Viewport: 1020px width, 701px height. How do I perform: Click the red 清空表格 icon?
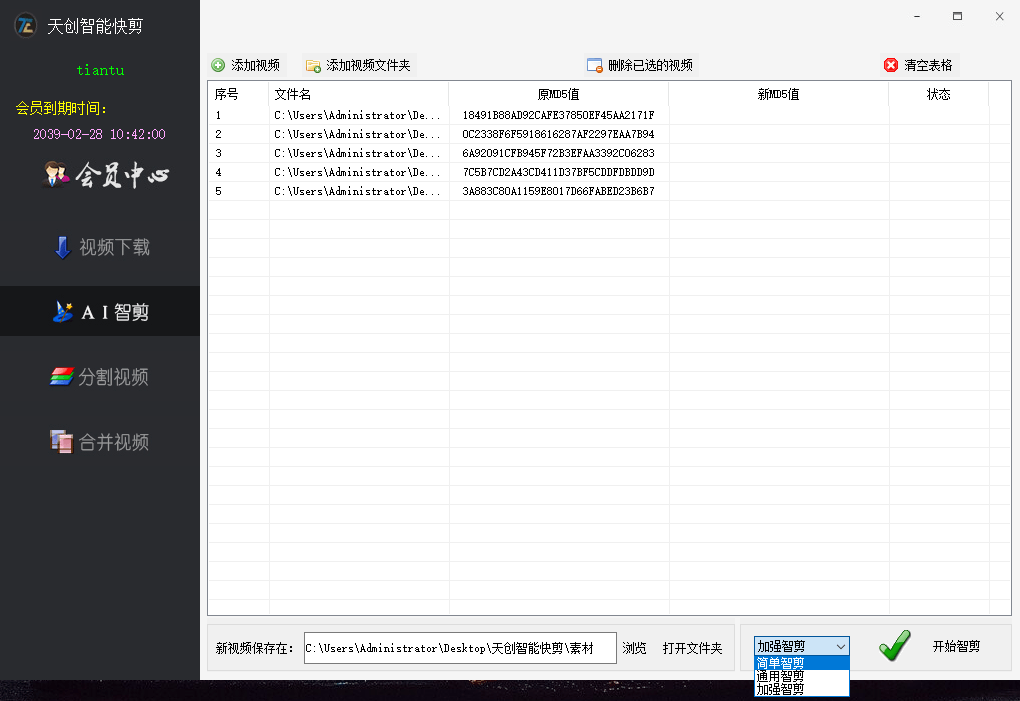891,65
